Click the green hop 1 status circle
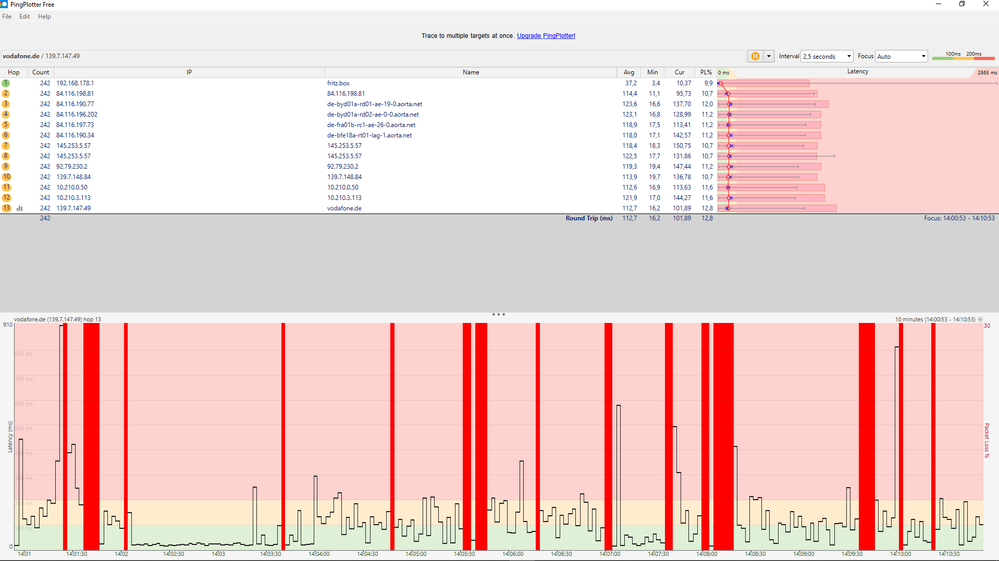The height and width of the screenshot is (561, 999). (6, 83)
